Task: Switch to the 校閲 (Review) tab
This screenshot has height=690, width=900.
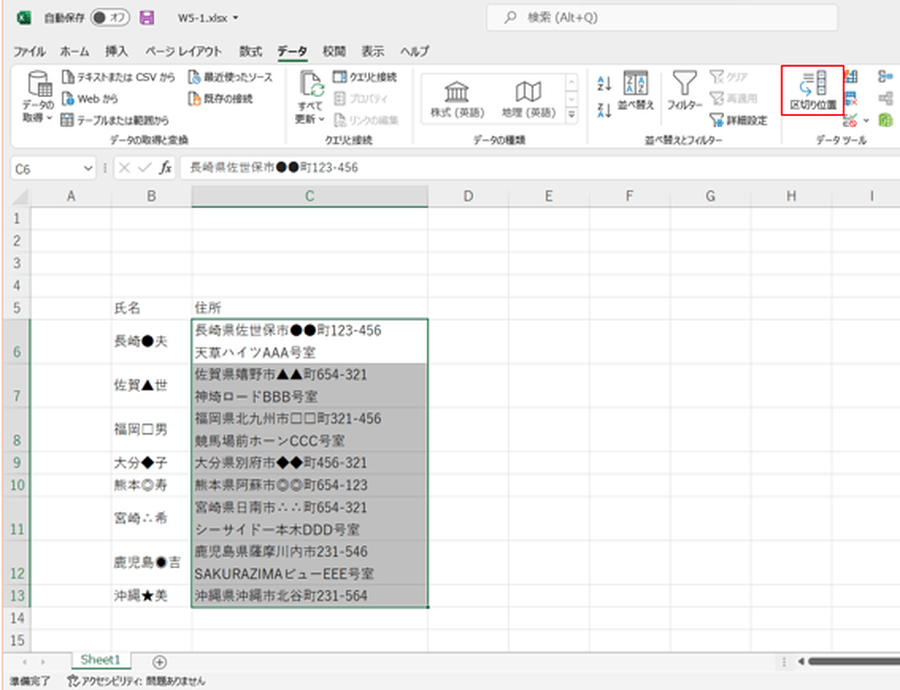Action: click(334, 52)
